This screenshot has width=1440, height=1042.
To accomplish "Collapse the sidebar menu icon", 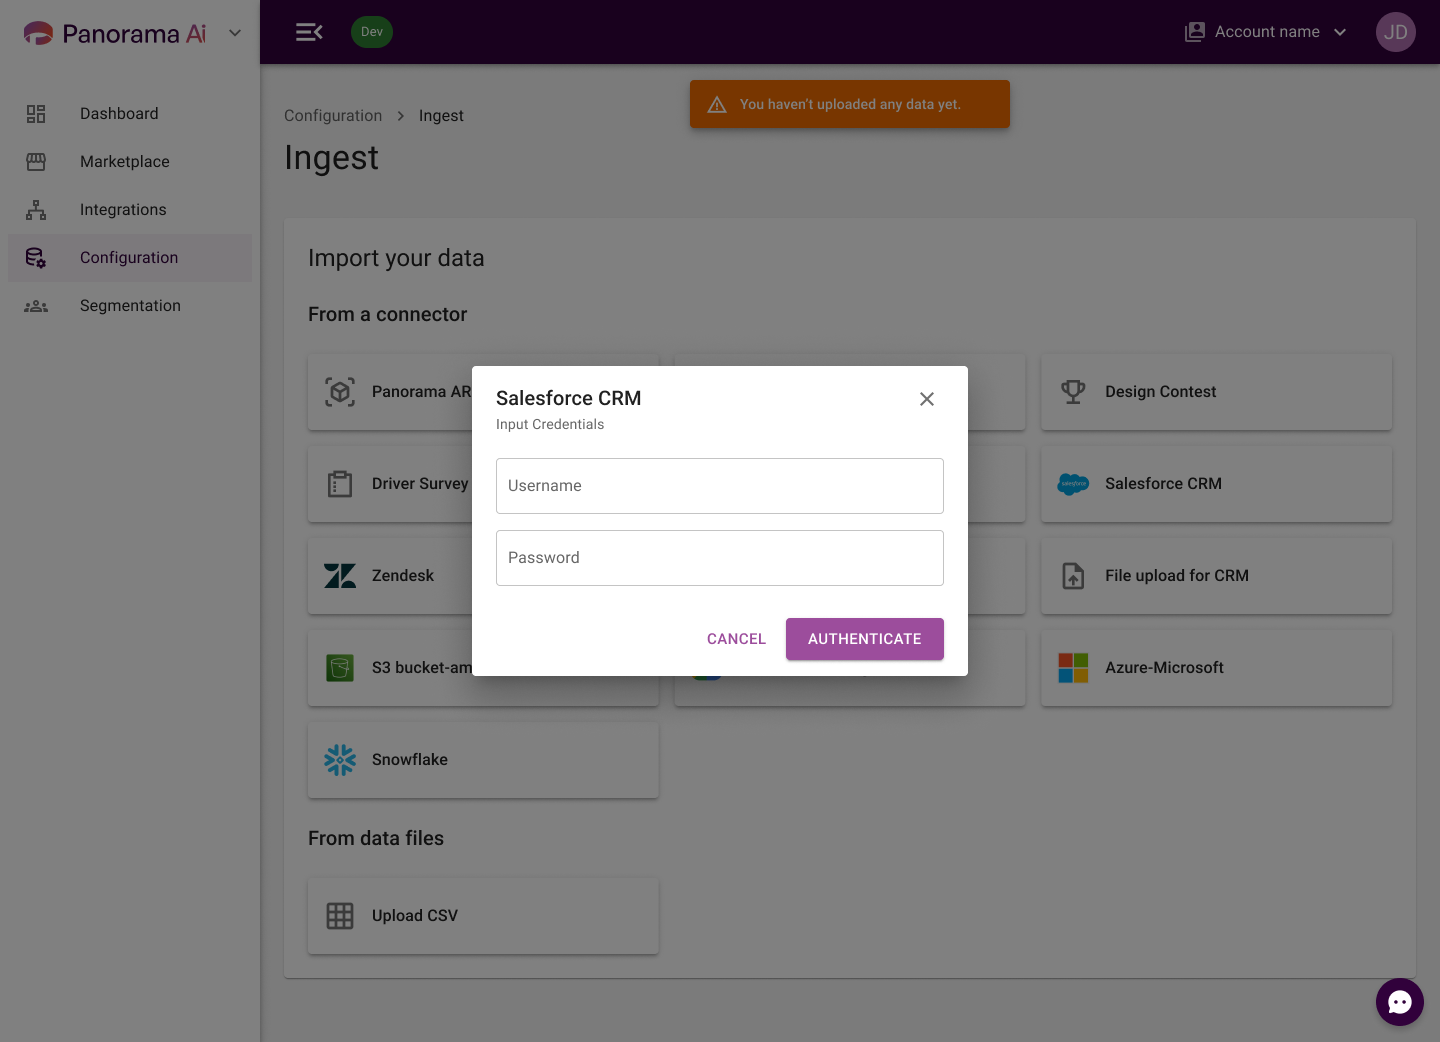I will [309, 32].
